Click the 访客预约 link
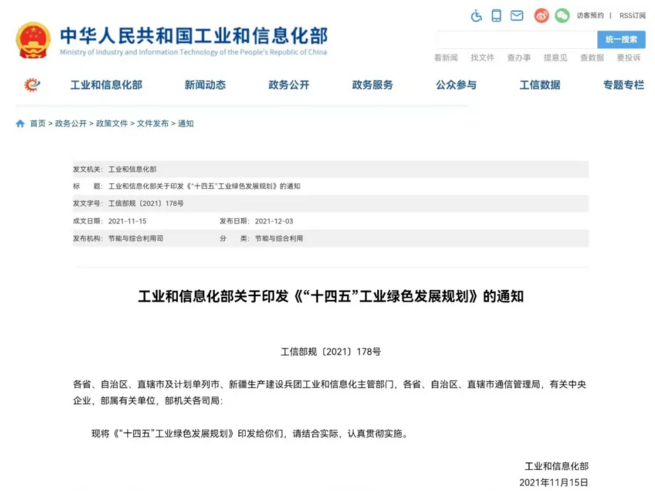This screenshot has height=491, width=655. [590, 16]
